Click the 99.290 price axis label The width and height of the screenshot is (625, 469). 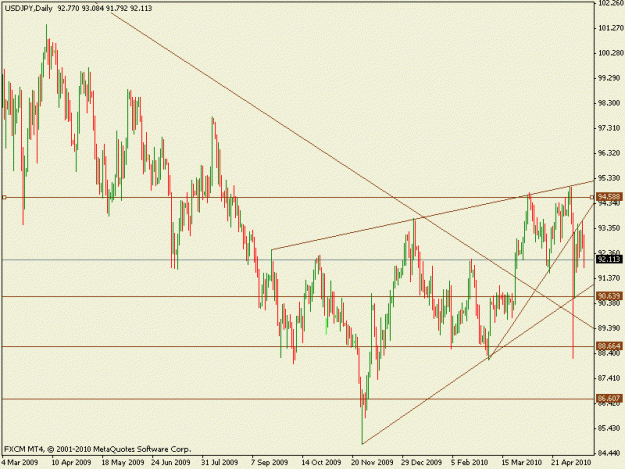coord(610,78)
